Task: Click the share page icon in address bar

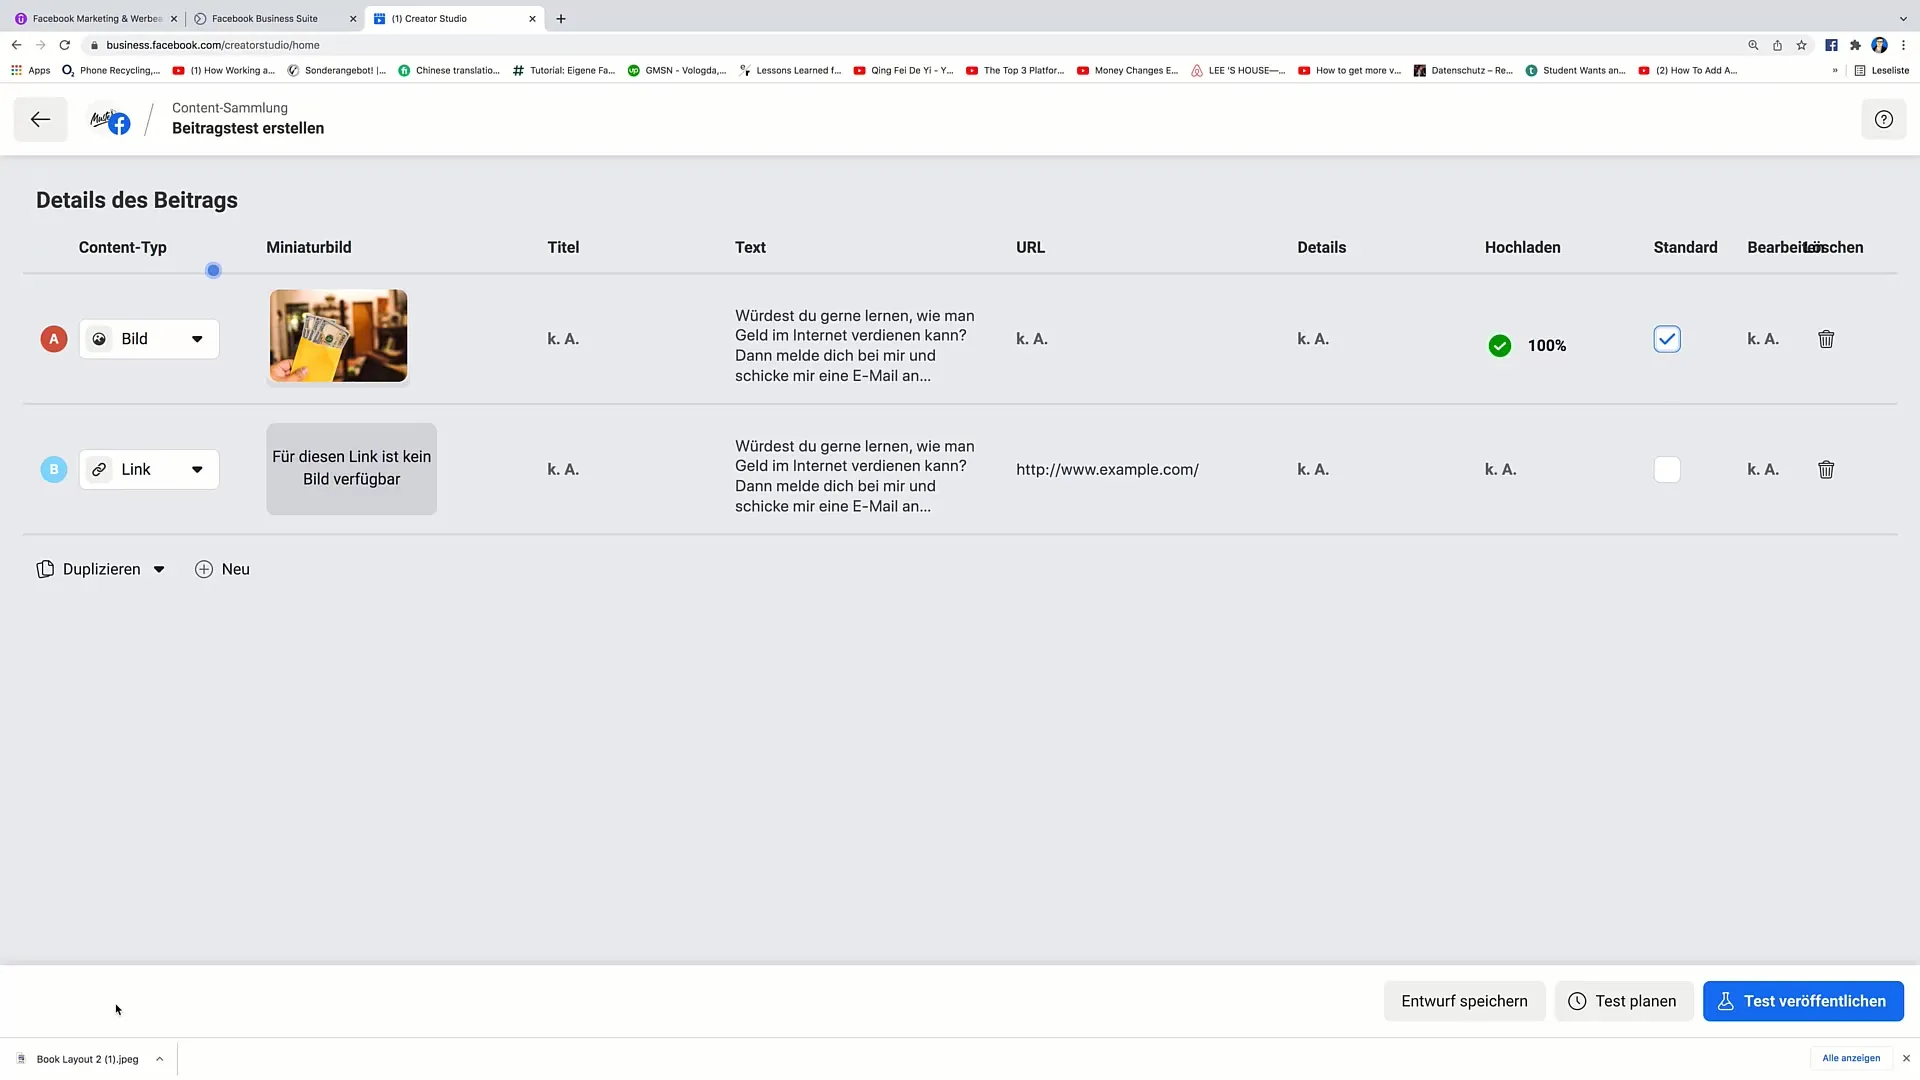Action: tap(1777, 45)
